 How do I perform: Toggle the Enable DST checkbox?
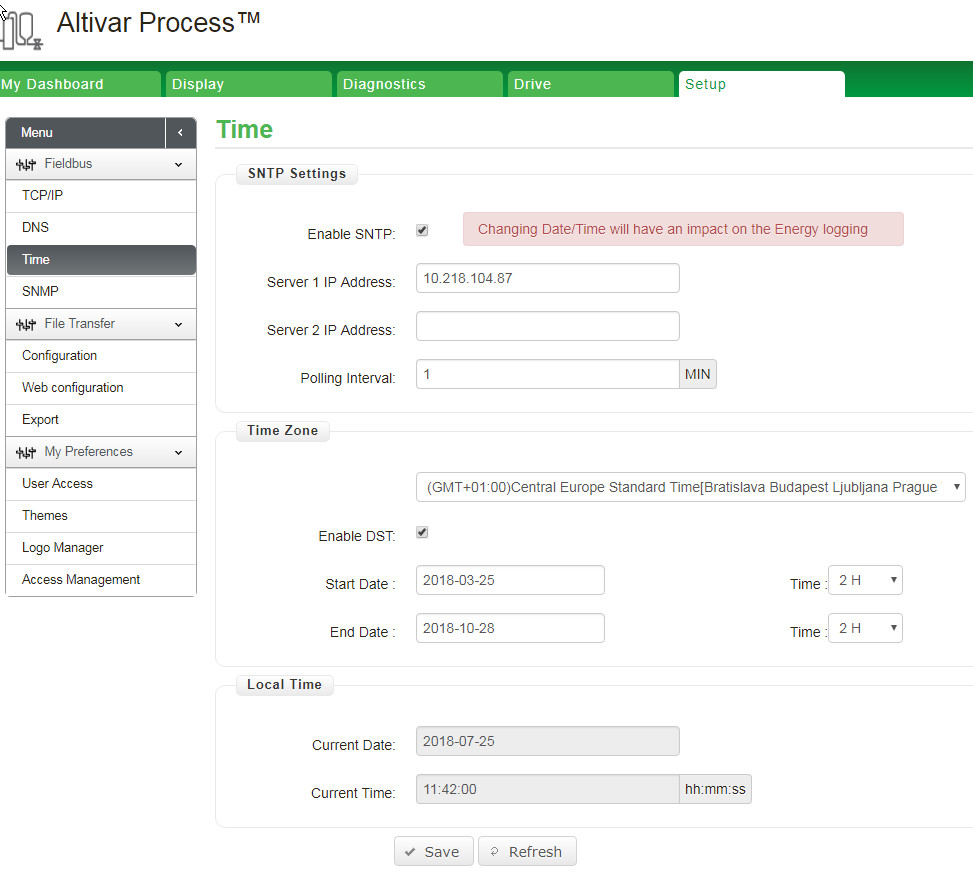click(422, 532)
